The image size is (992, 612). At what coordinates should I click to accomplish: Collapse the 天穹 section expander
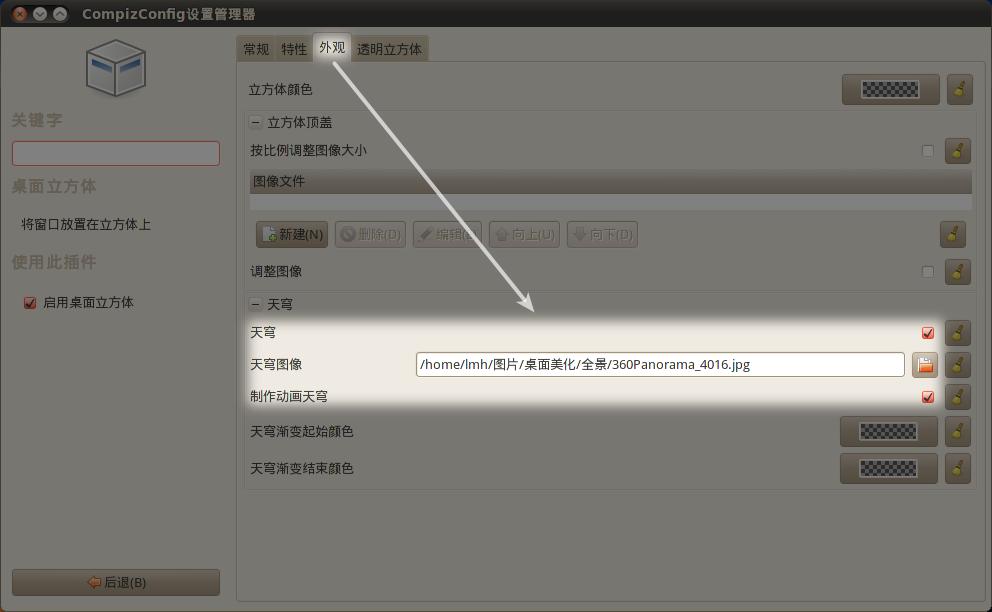click(255, 304)
